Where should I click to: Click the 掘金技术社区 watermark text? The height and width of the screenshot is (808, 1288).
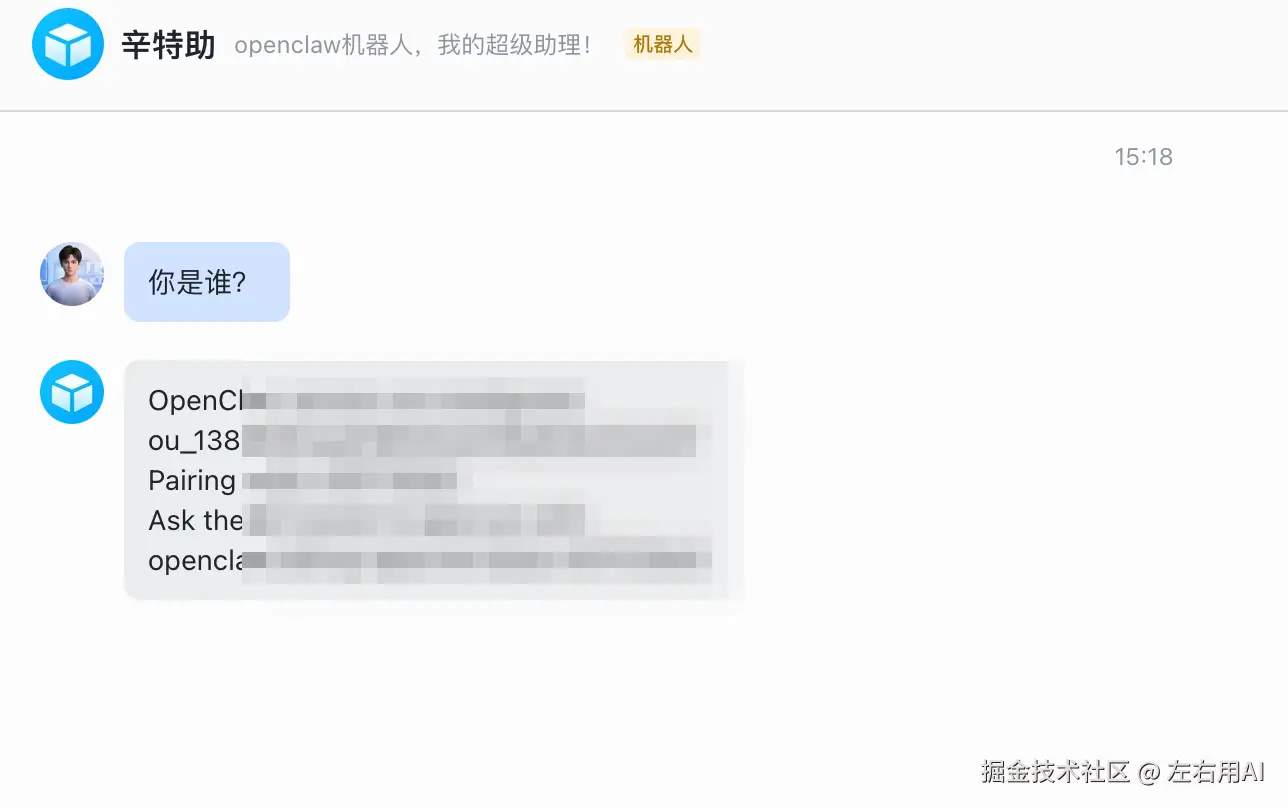point(1056,771)
